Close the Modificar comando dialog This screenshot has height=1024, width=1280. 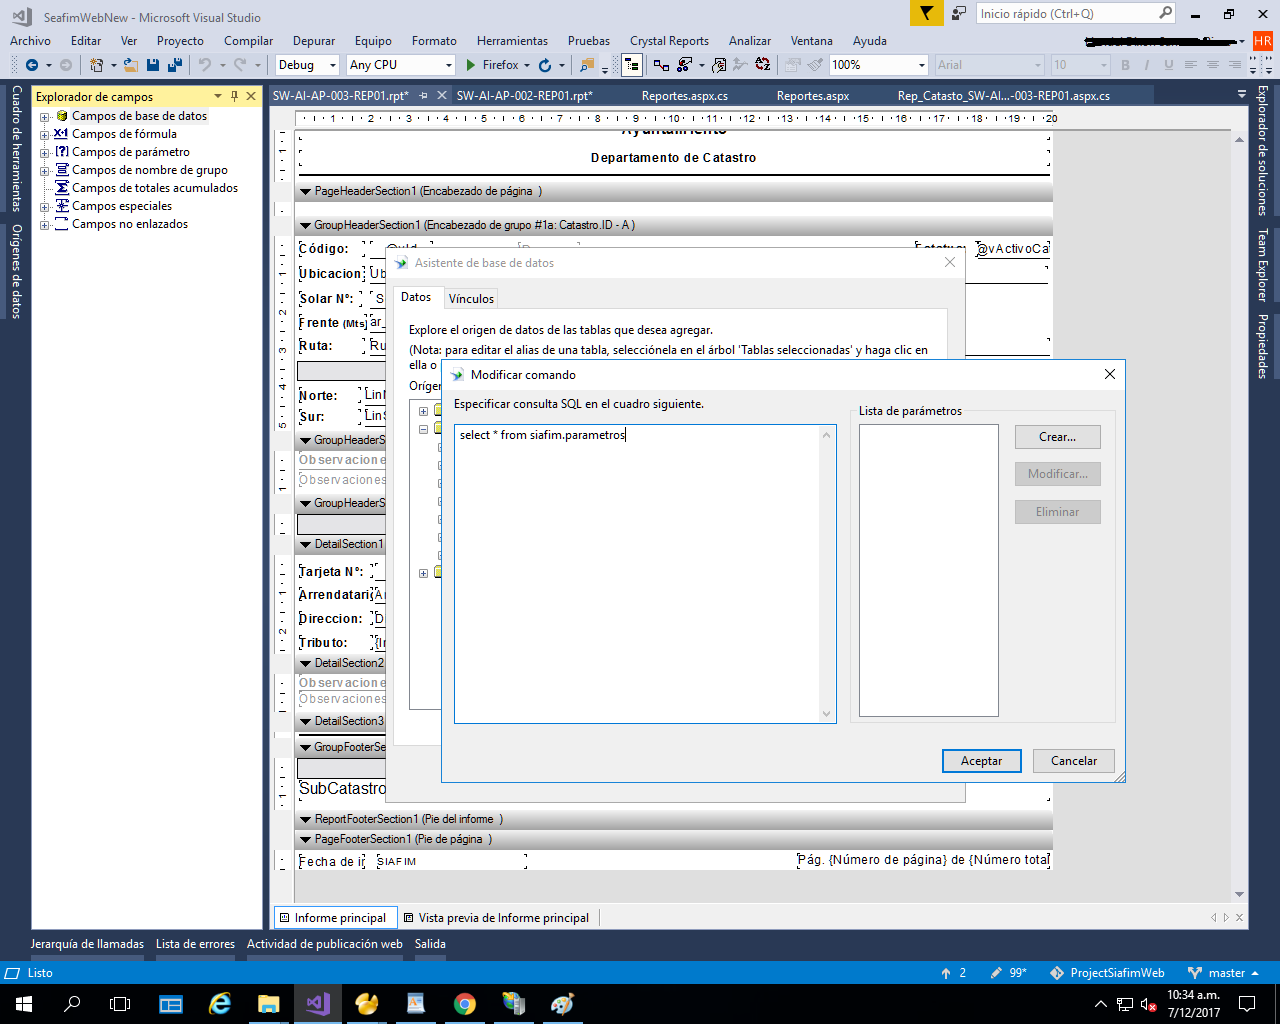tap(1109, 374)
